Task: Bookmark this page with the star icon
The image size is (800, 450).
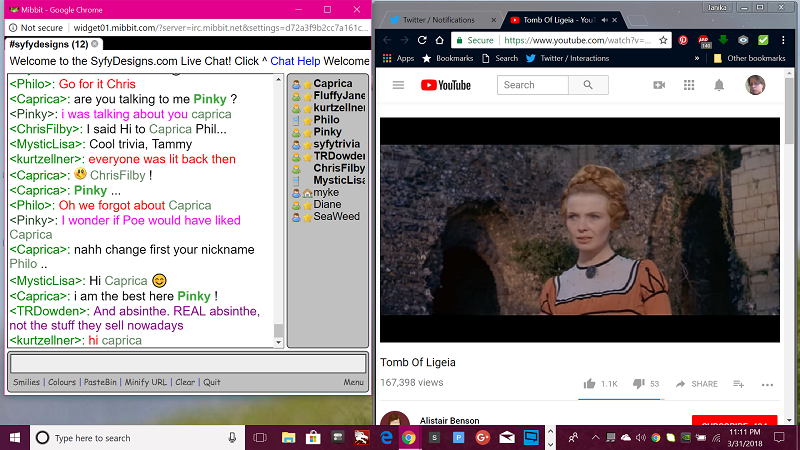Action: coord(663,40)
